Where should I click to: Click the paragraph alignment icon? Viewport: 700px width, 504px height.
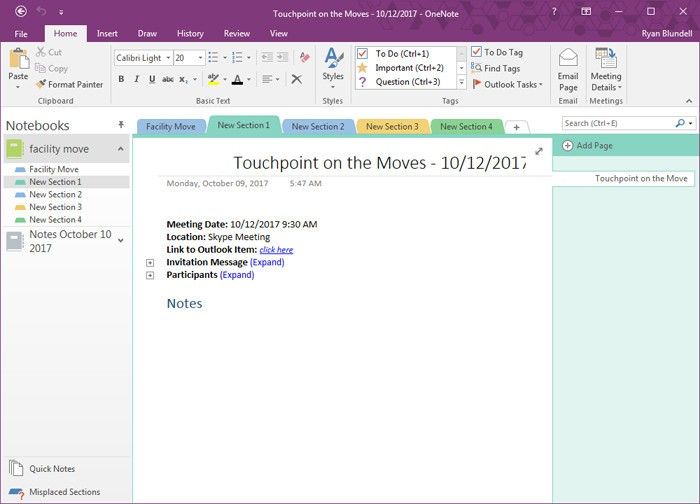(x=267, y=79)
